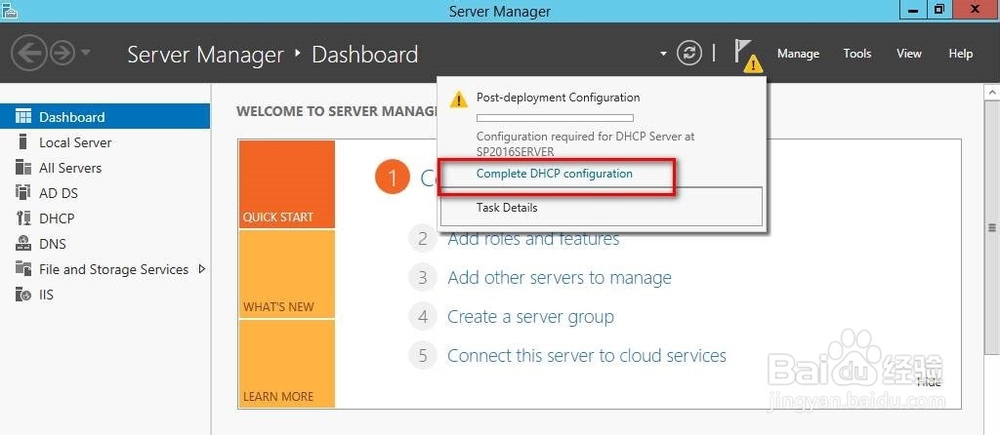Open the Manage menu
Image resolution: width=1000 pixels, height=435 pixels.
pos(797,54)
